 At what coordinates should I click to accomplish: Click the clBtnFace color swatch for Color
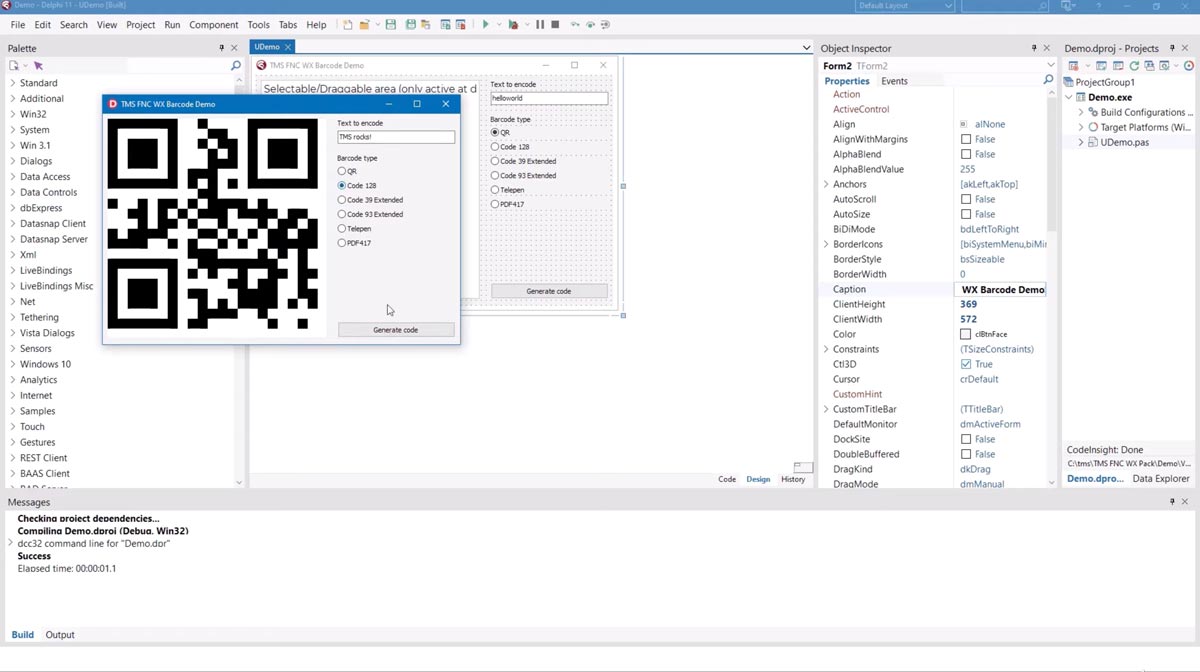click(x=966, y=334)
